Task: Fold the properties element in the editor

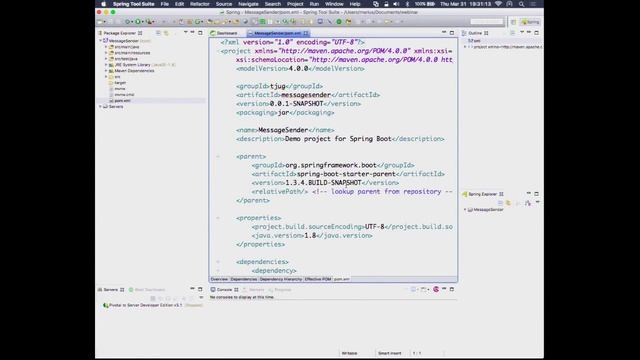Action: [x=218, y=218]
